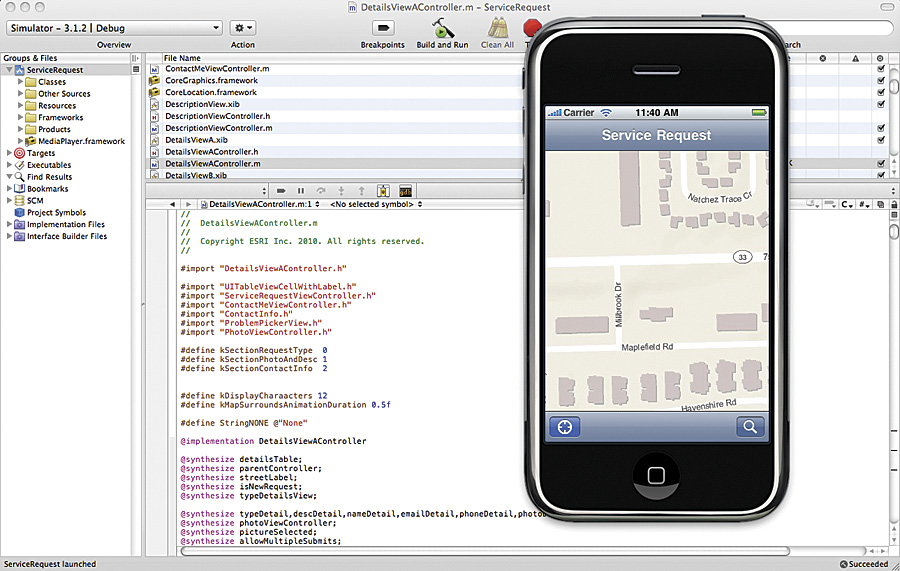Open the debugger window spray-can icon
This screenshot has width=900, height=571.
click(x=383, y=191)
